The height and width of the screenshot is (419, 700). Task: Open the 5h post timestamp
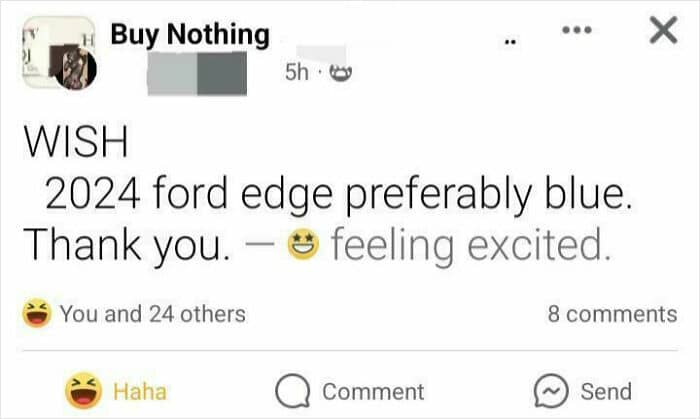297,72
